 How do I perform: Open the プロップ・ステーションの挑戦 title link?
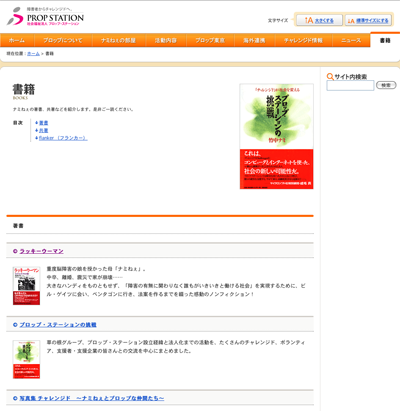pyautogui.click(x=58, y=325)
